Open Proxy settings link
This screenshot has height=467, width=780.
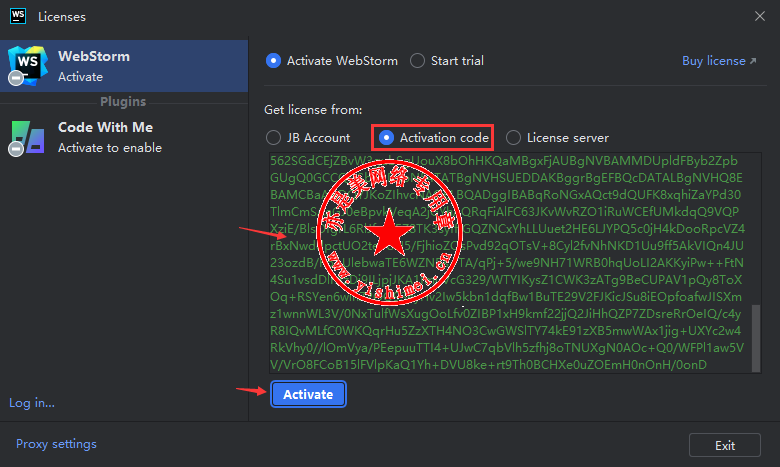coord(56,444)
